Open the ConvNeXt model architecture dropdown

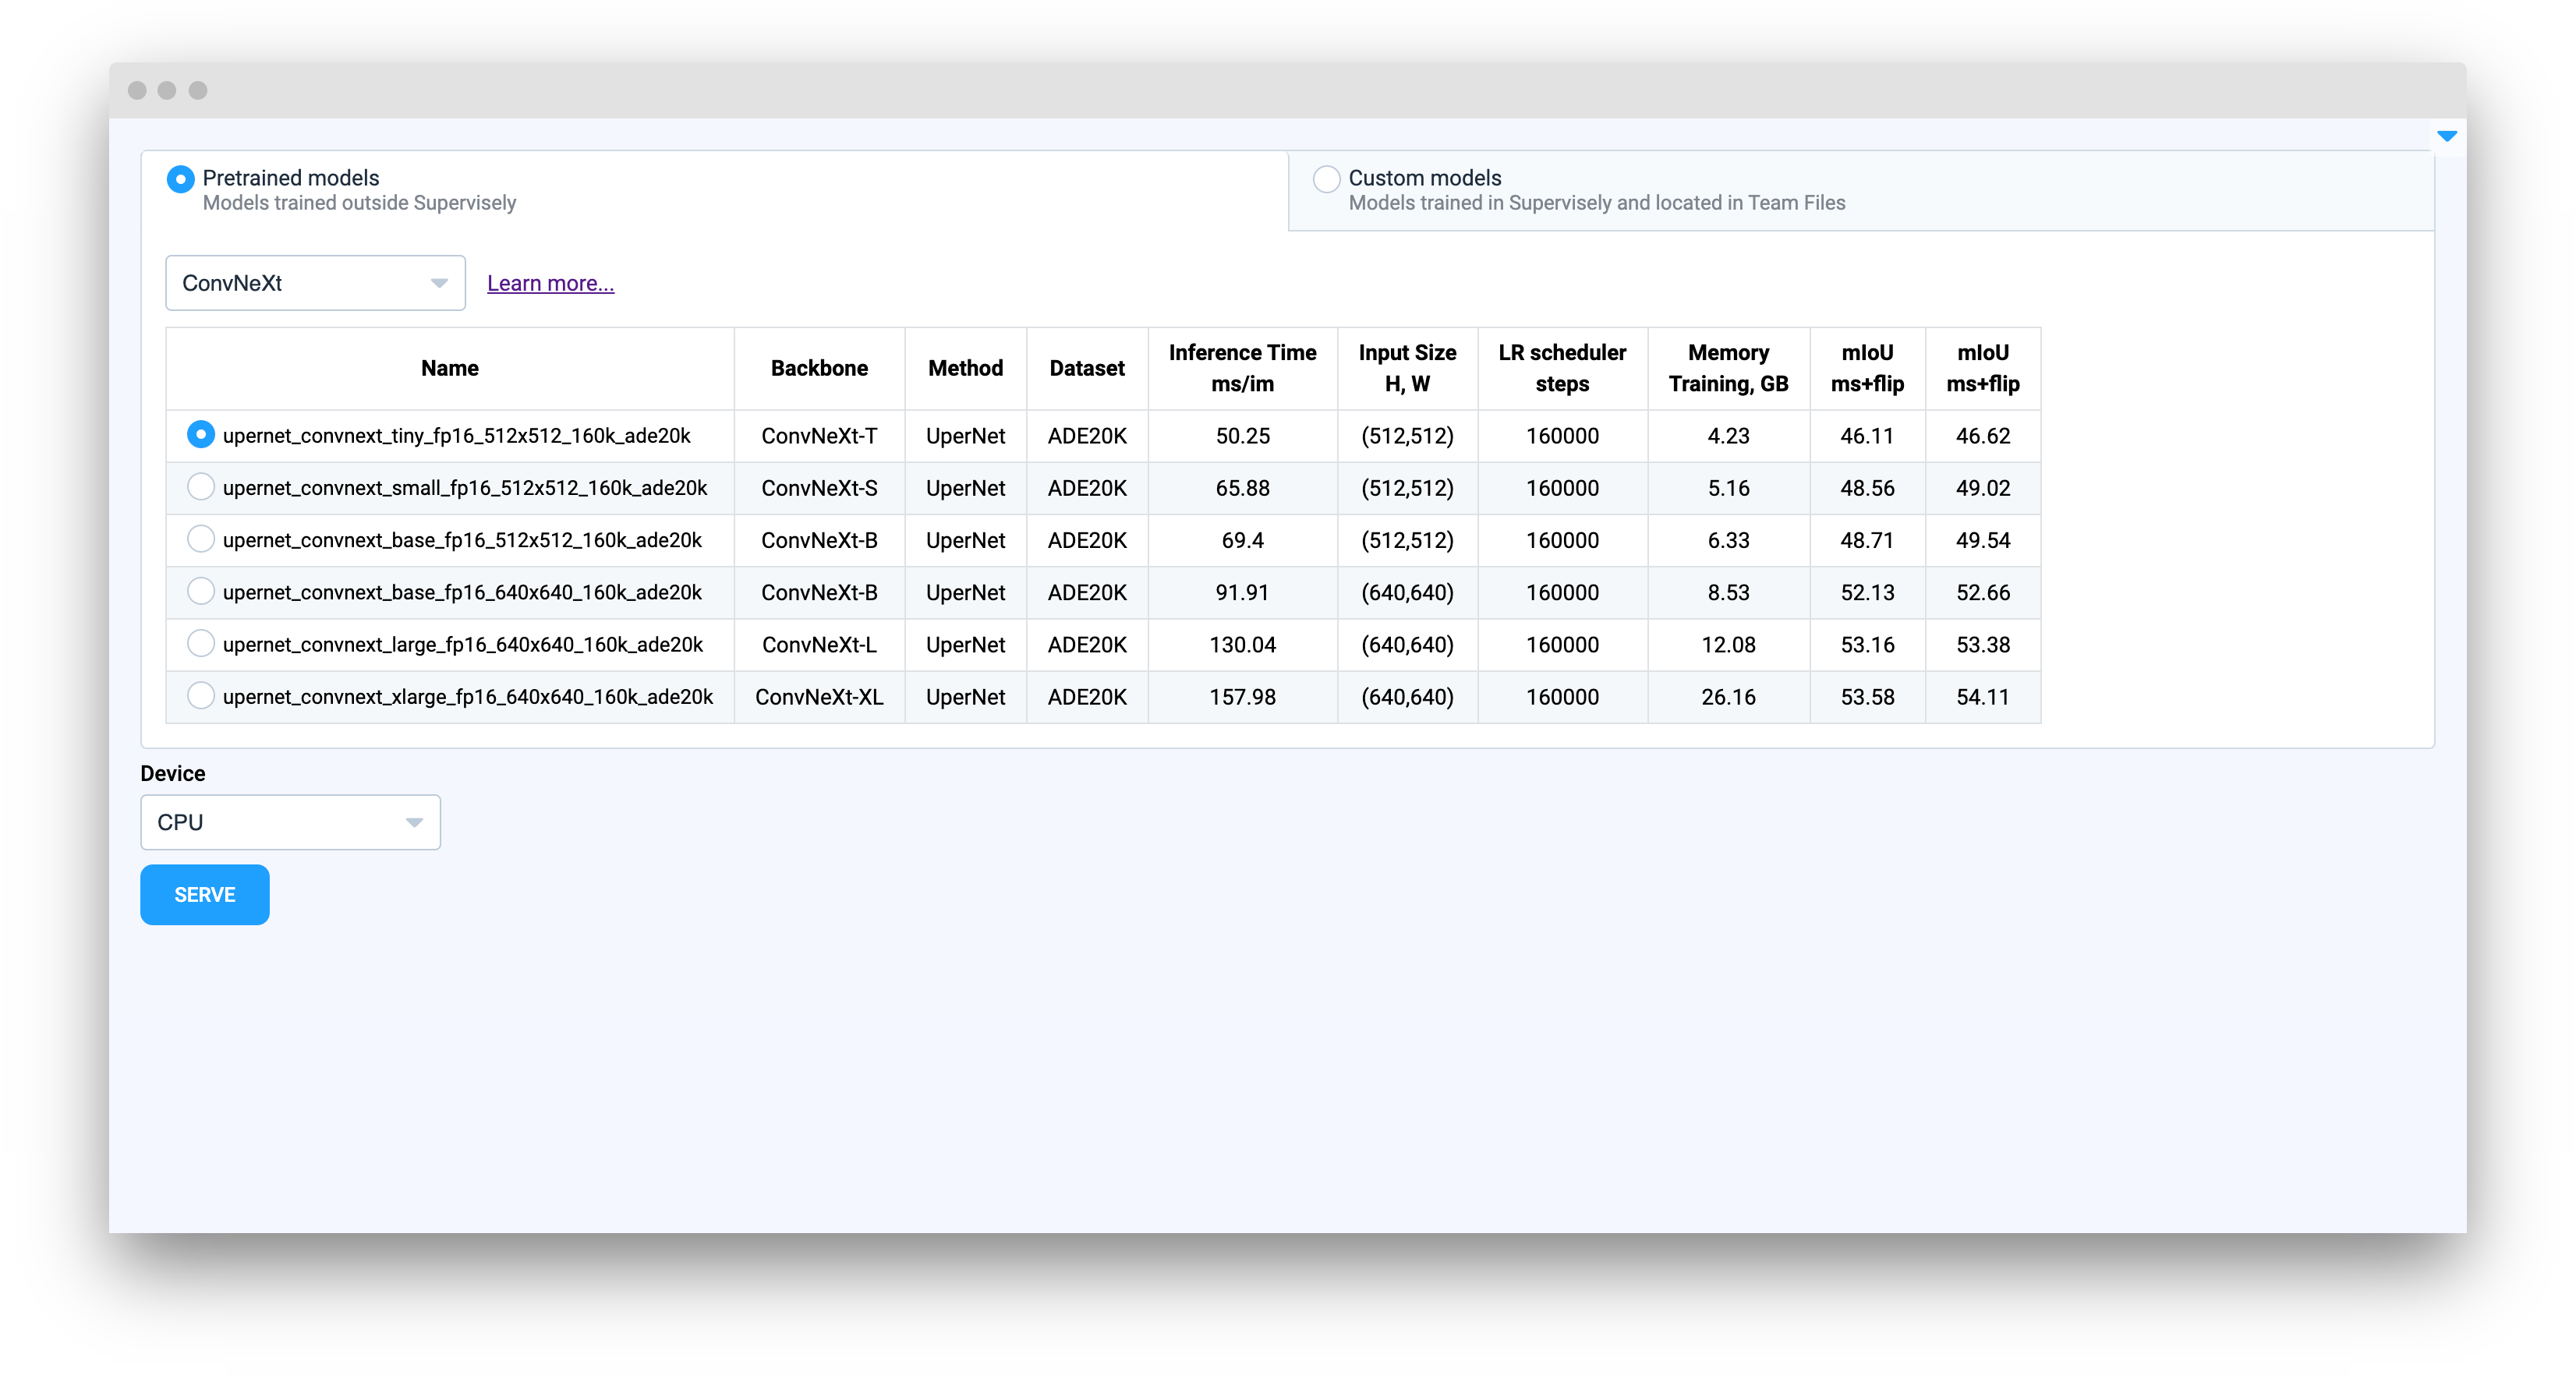[x=300, y=283]
